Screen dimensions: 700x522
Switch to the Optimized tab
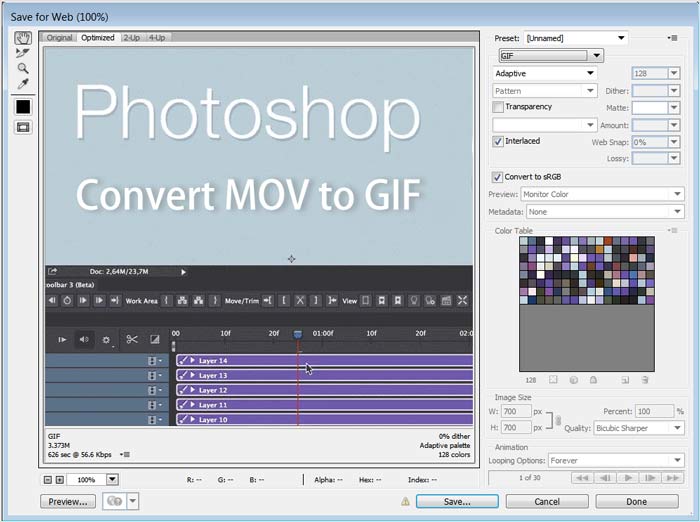97,38
